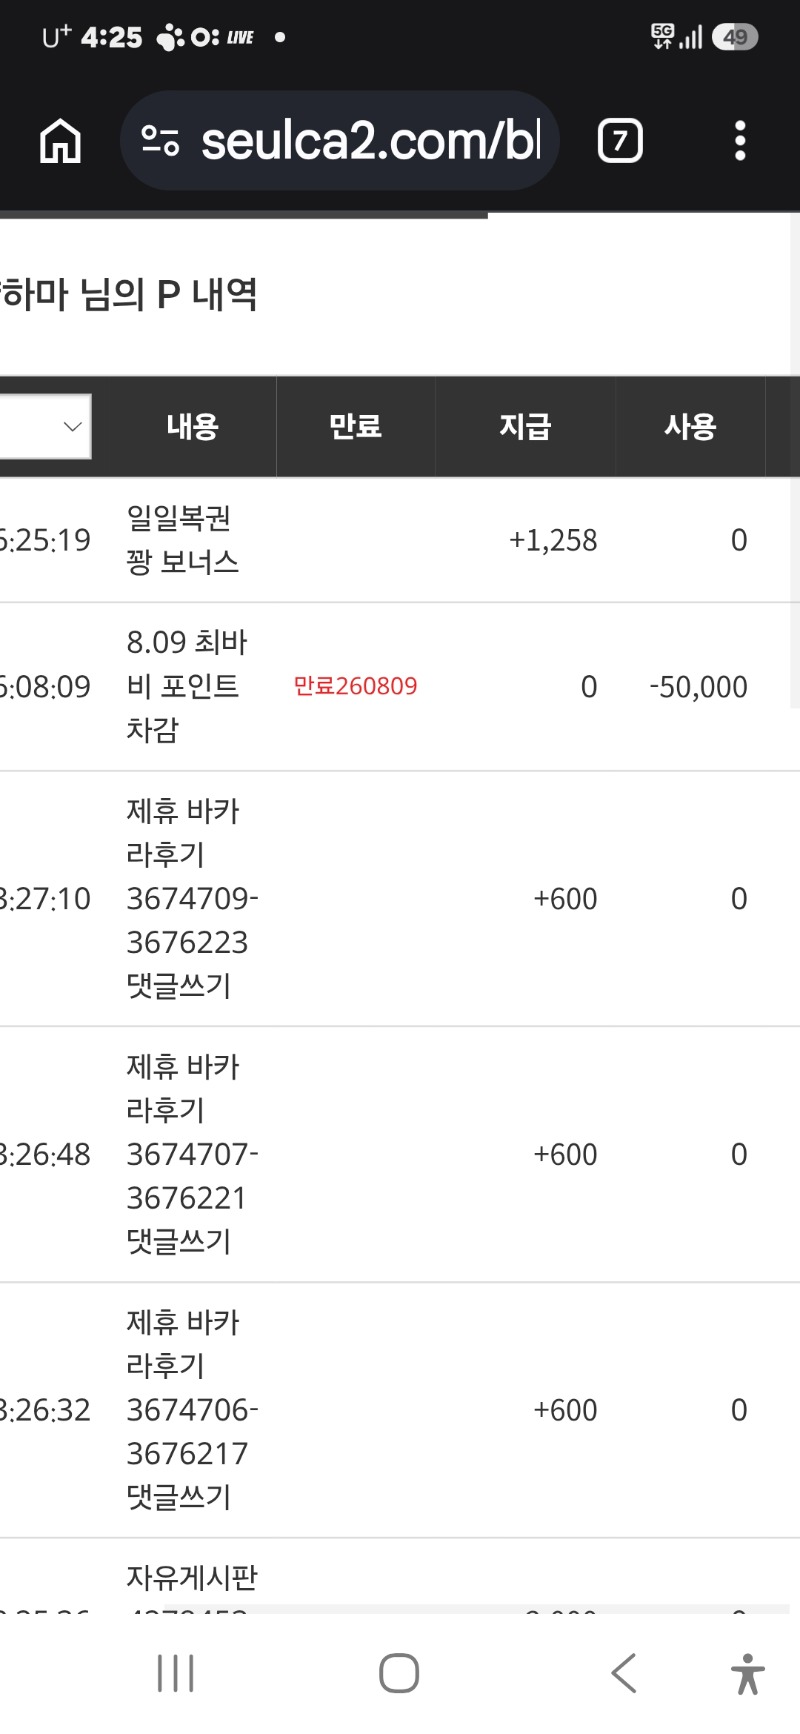Viewport: 800px width, 1734px height.
Task: Tap the accessibility figure icon
Action: tap(747, 1673)
